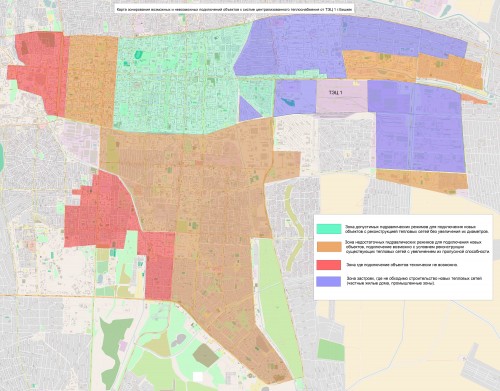Click the green zone legend description text
The image size is (500, 391).
point(417,229)
